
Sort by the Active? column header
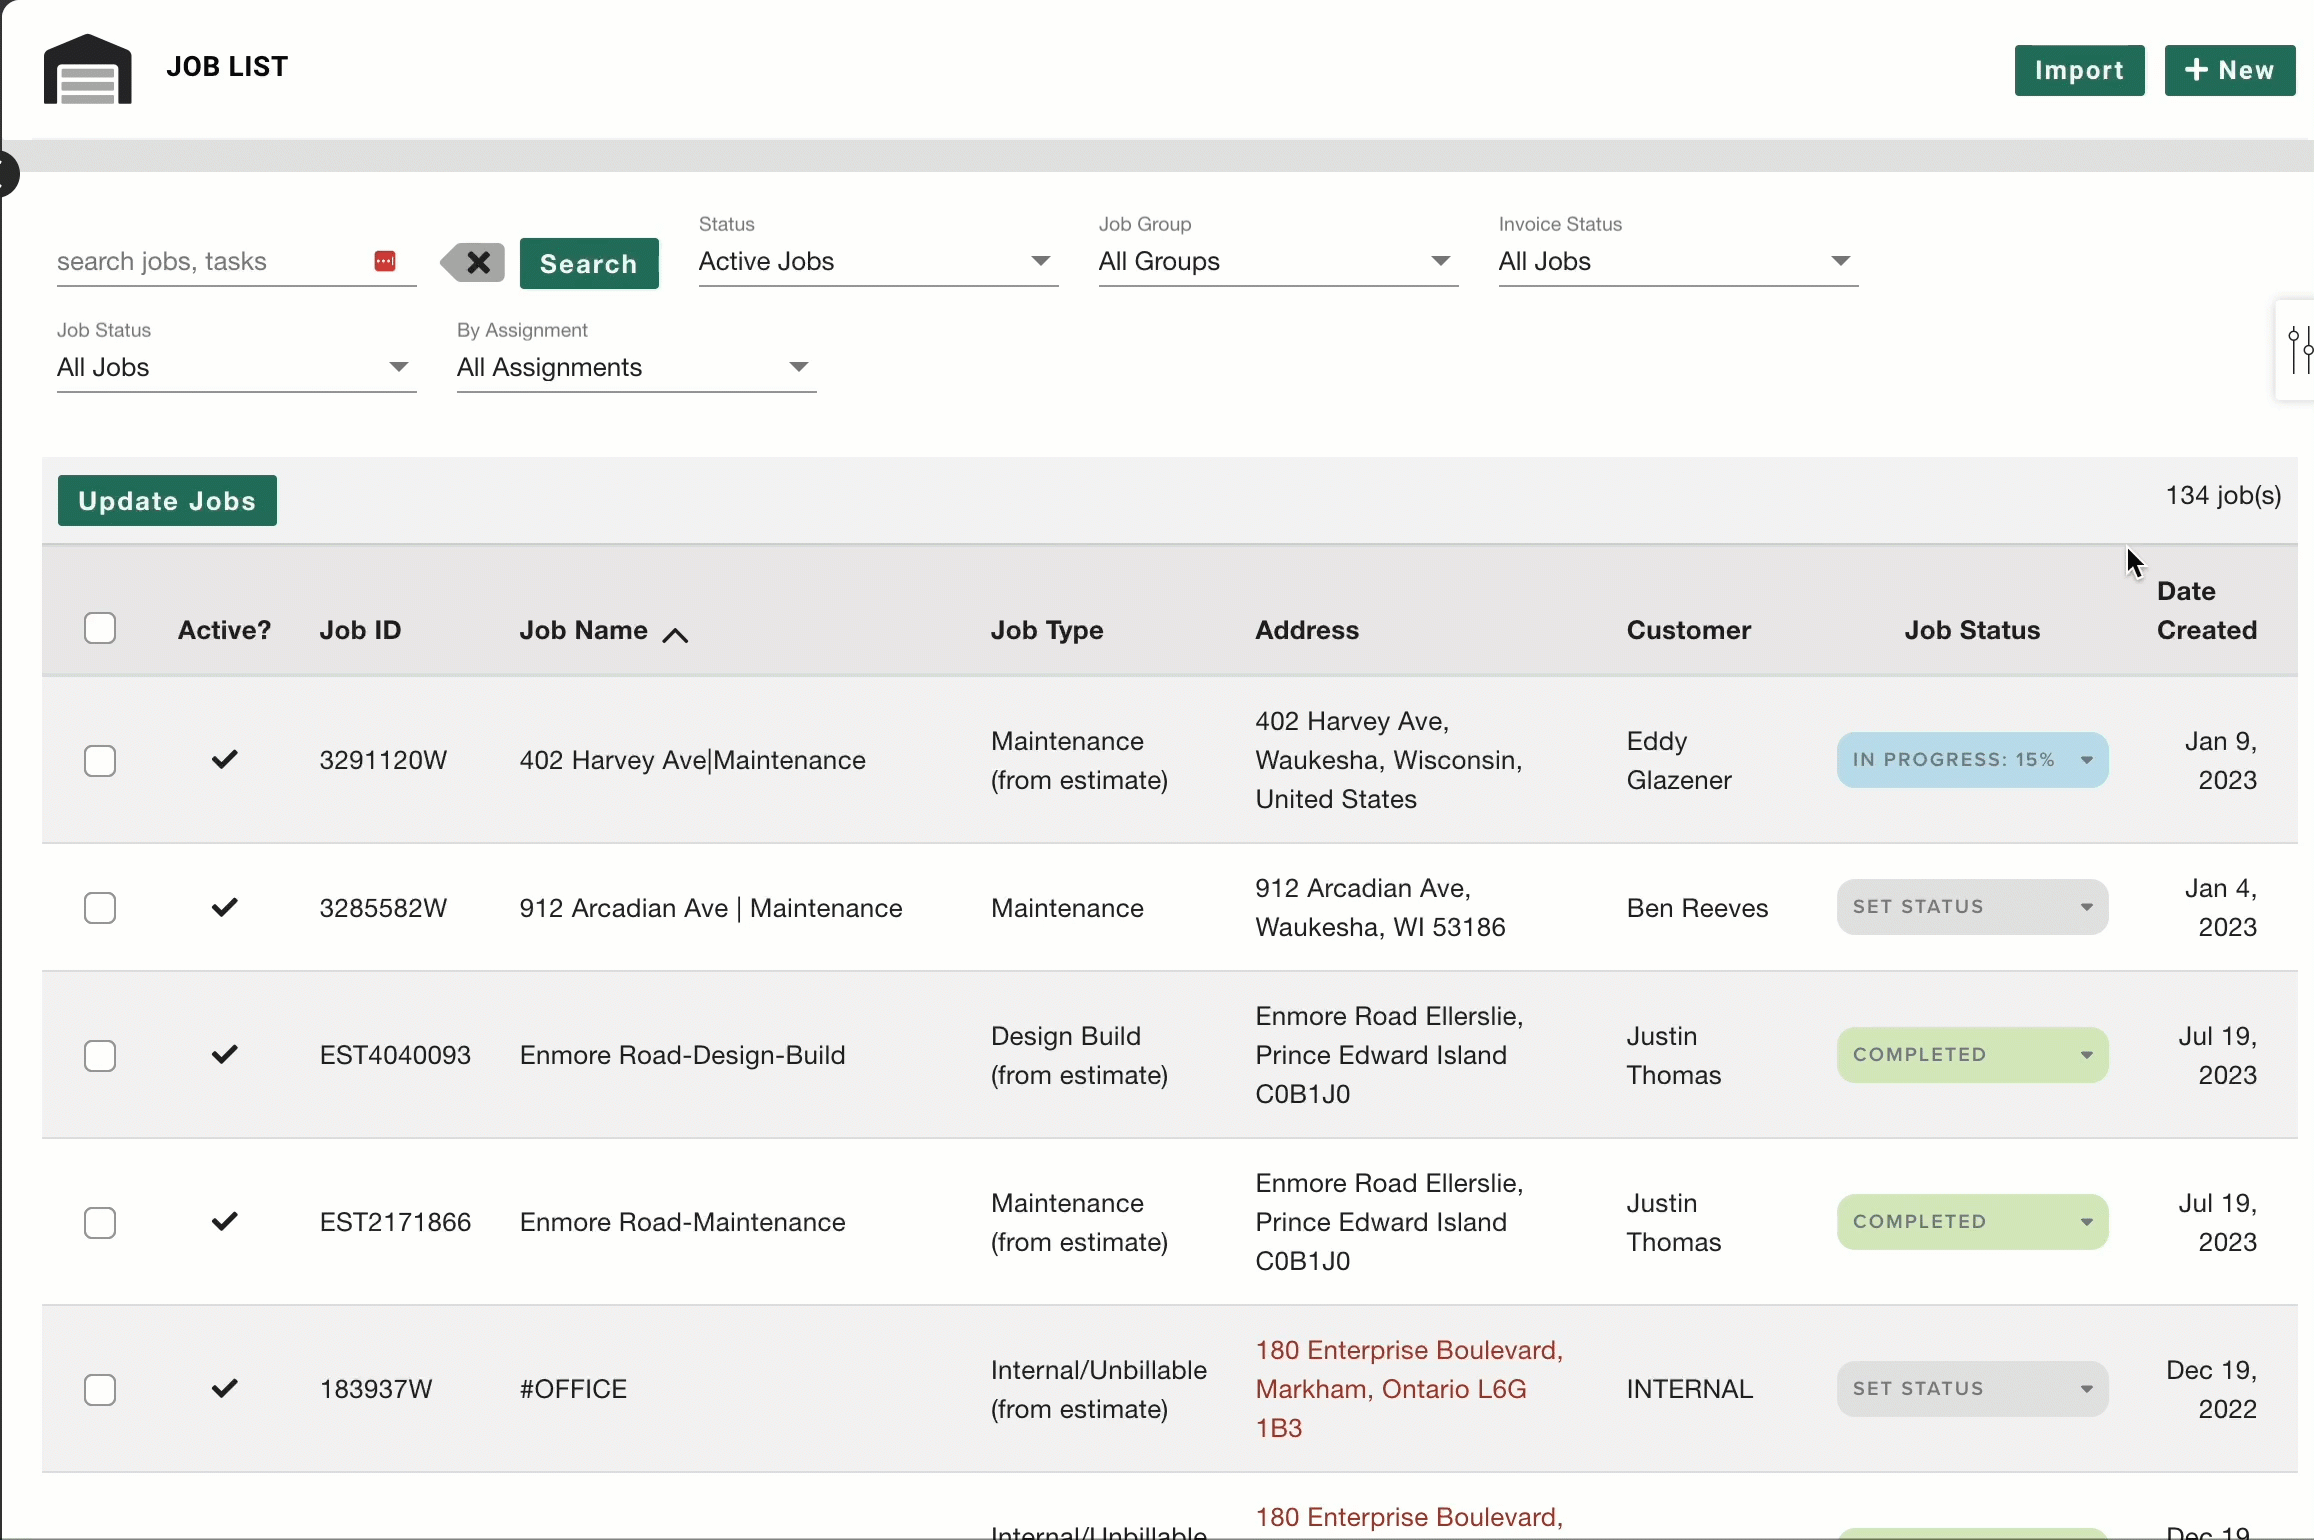(x=224, y=630)
